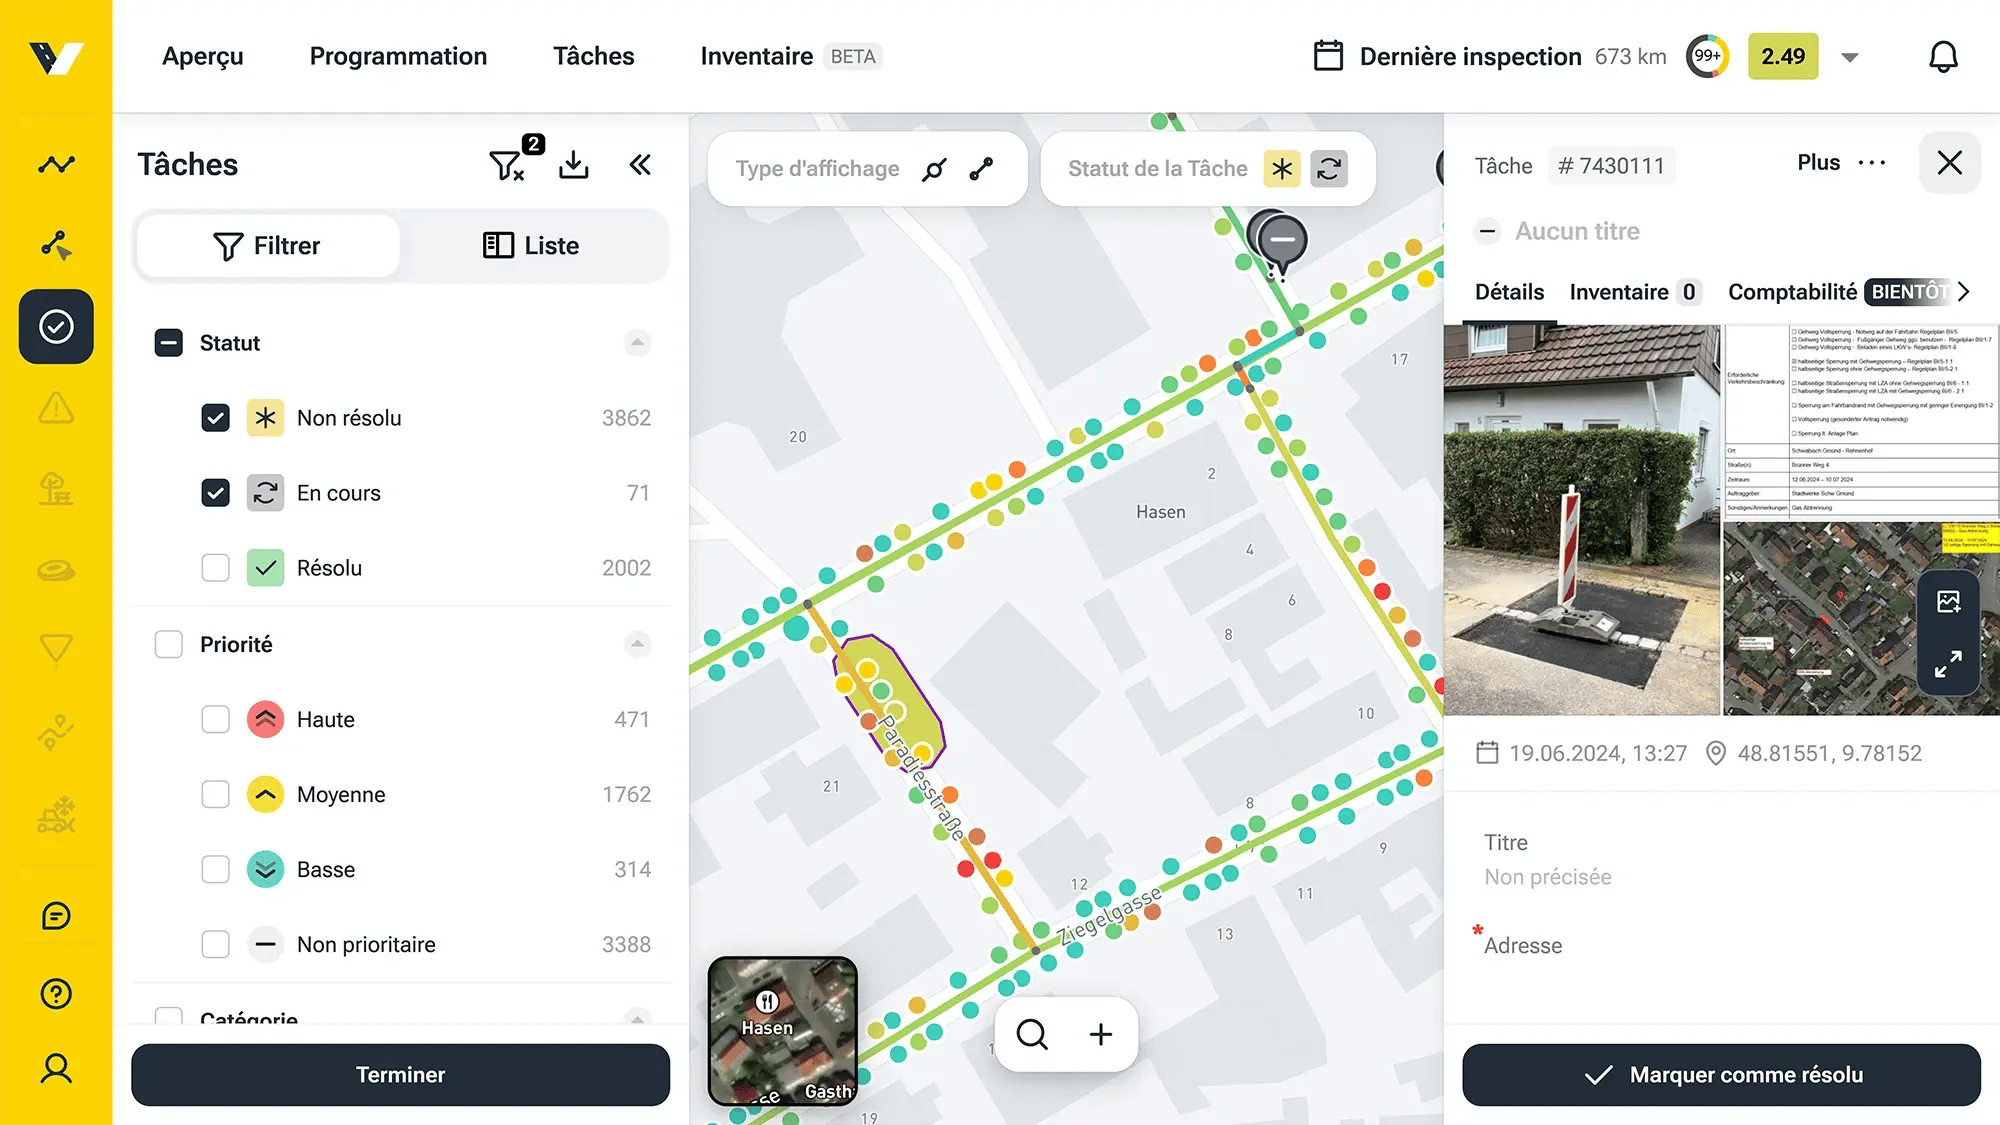
Task: Enable the Haute priority filter
Action: pos(215,719)
